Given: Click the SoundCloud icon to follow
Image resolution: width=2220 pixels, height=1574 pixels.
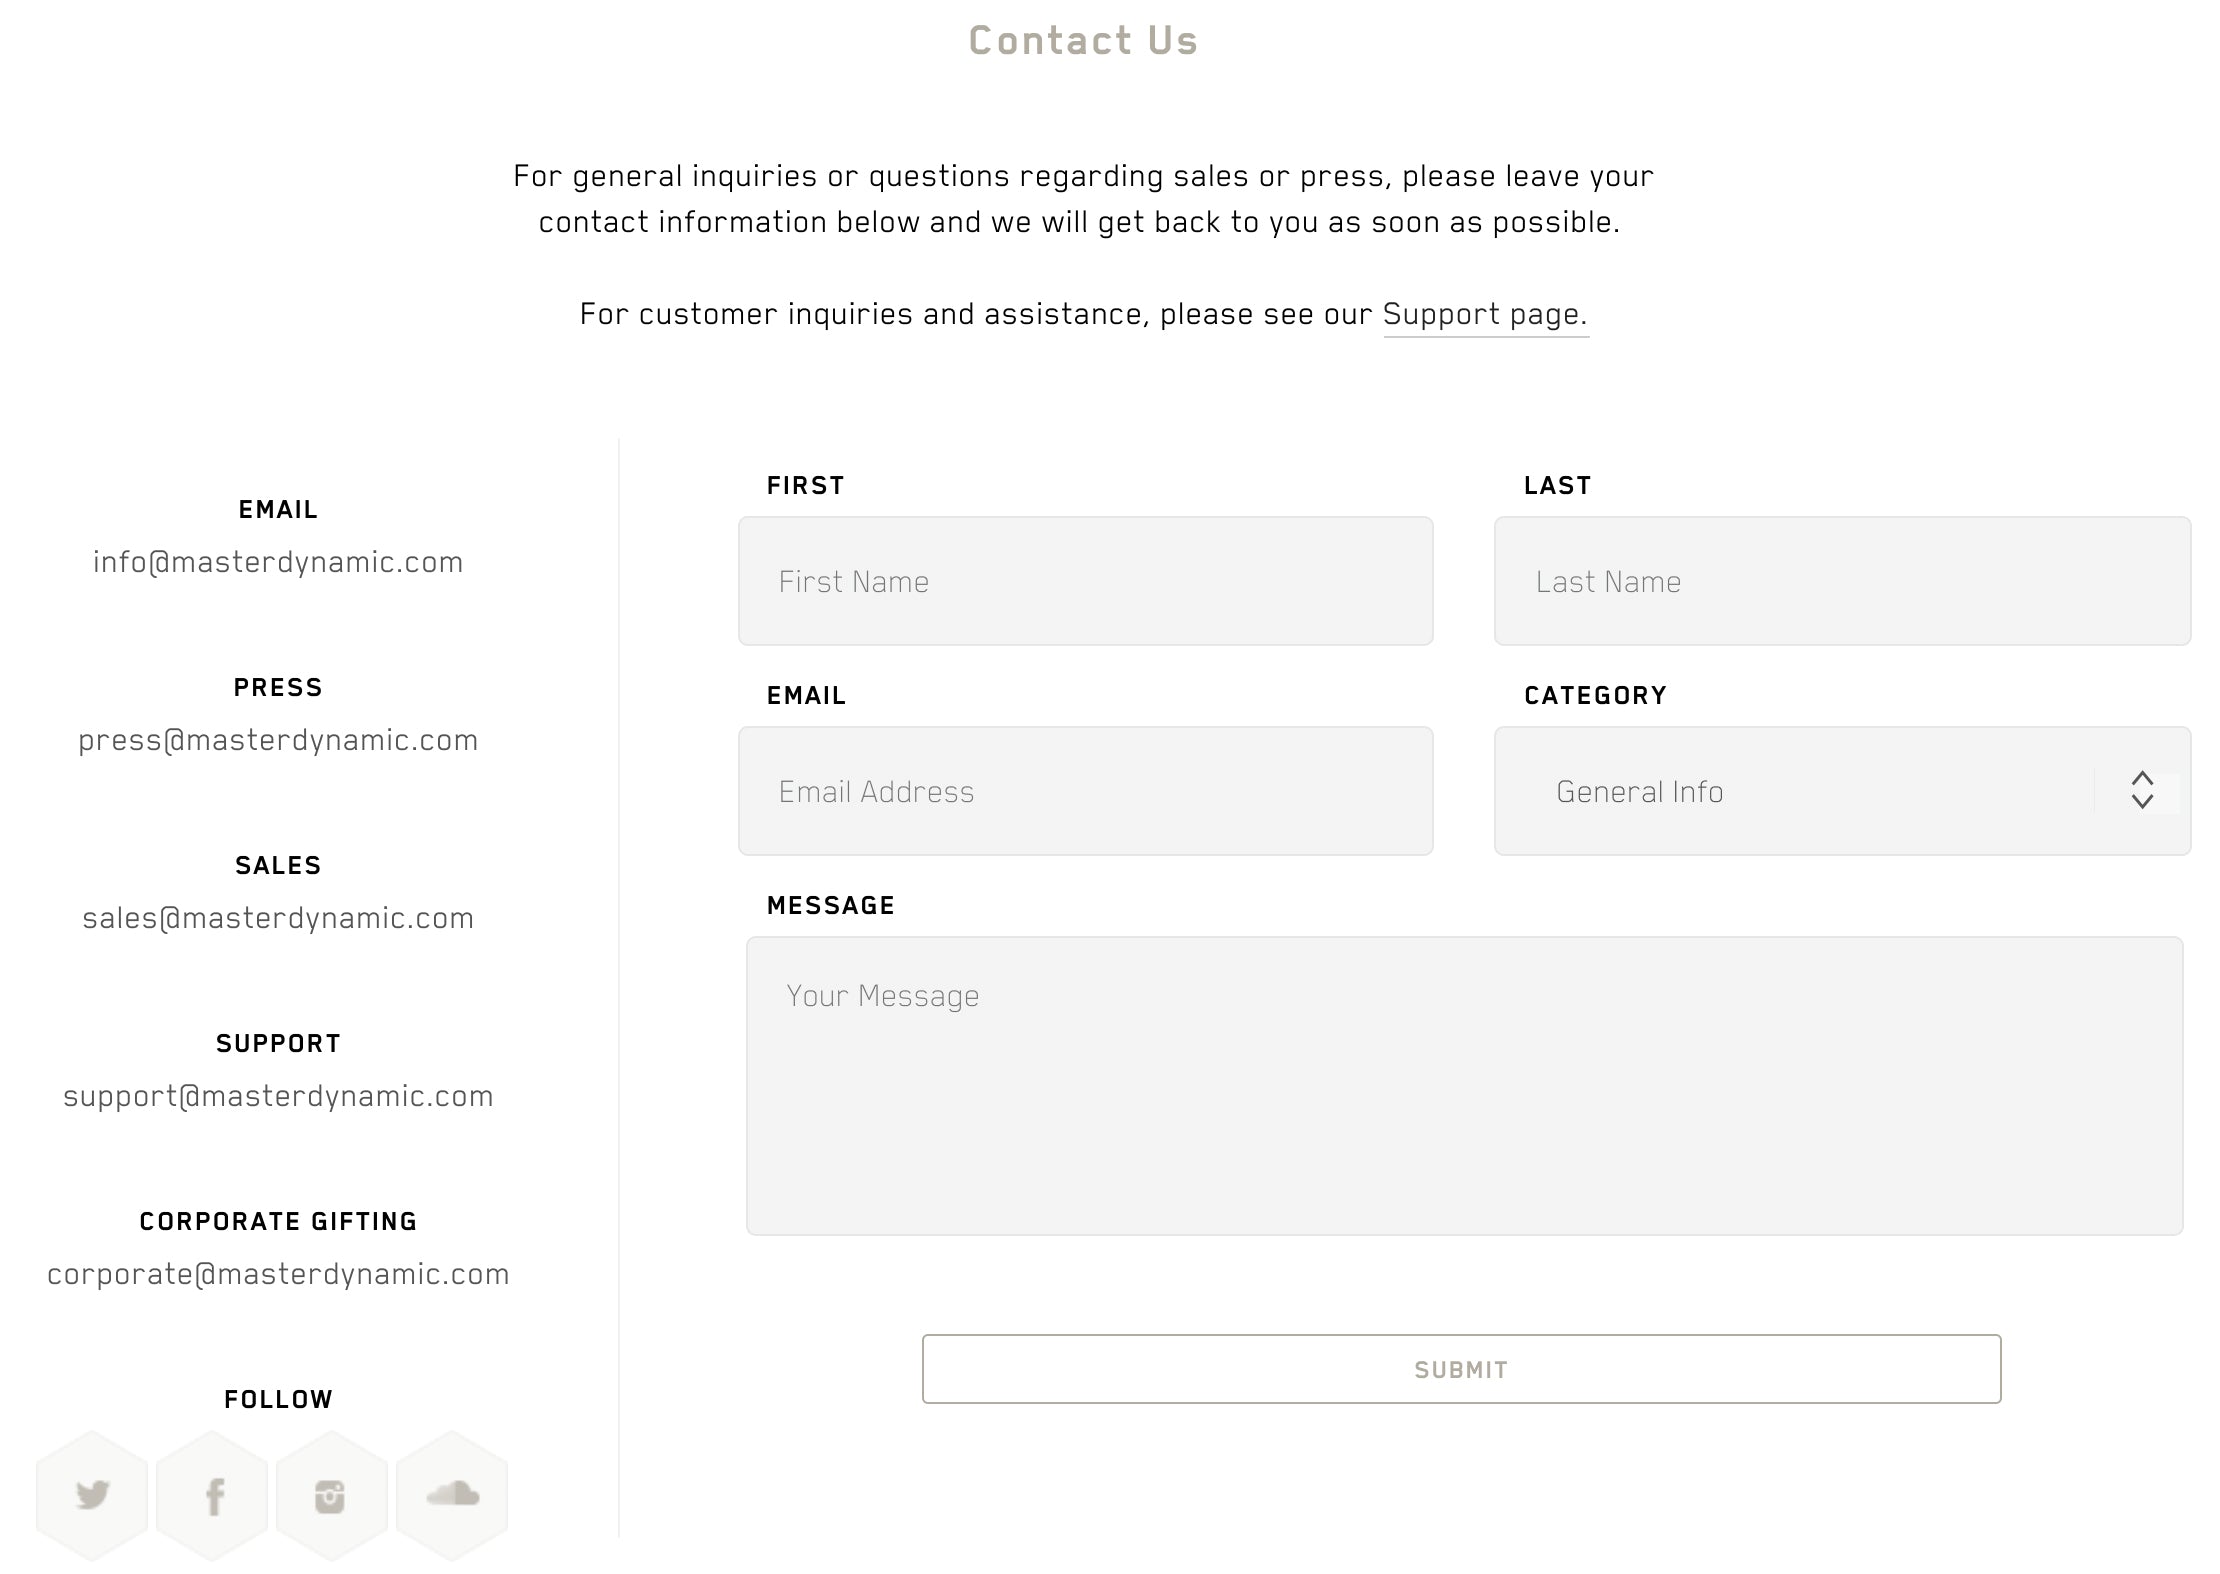Looking at the screenshot, I should click(x=453, y=1496).
